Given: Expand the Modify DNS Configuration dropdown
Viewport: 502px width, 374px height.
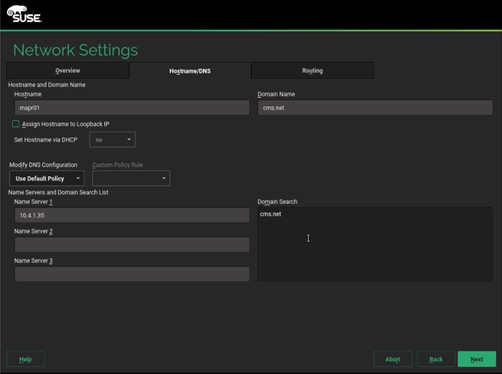Looking at the screenshot, I should (47, 179).
